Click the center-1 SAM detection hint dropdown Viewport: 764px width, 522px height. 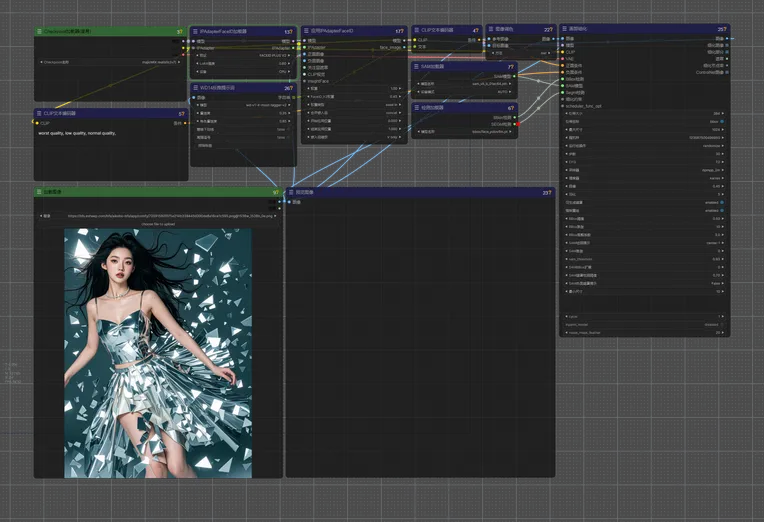click(x=644, y=243)
